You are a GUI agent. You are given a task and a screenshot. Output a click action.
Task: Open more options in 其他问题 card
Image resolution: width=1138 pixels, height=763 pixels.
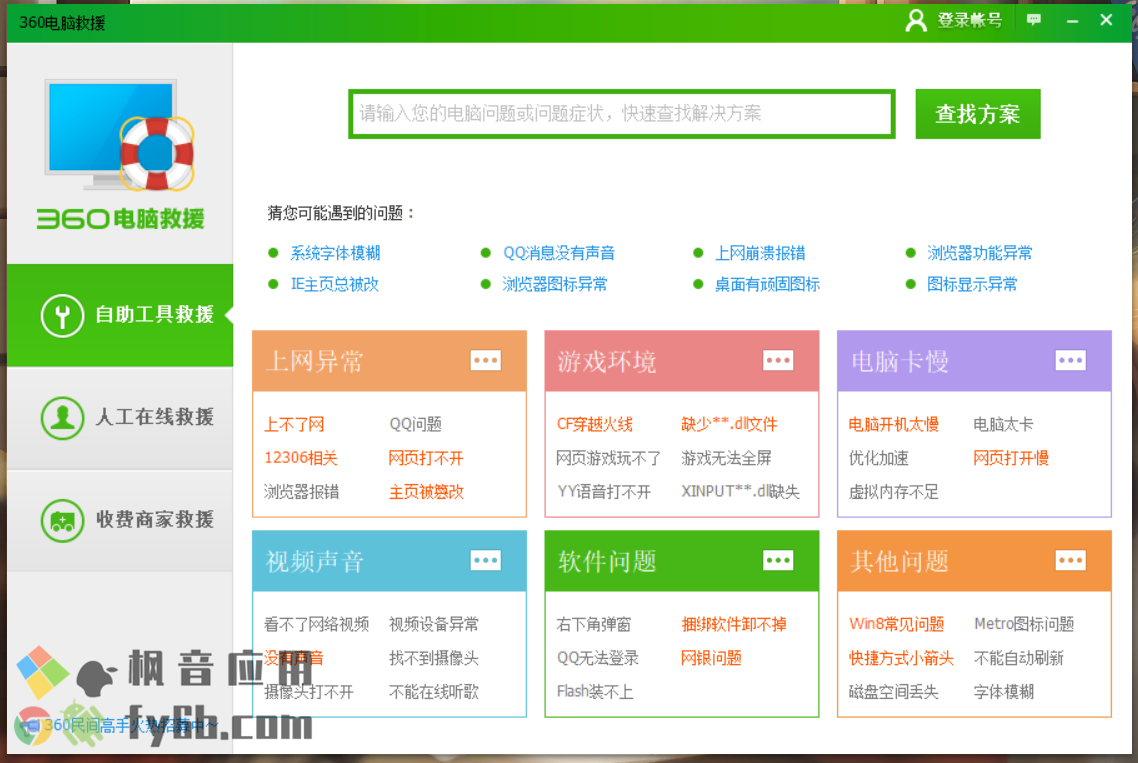coord(1071,560)
